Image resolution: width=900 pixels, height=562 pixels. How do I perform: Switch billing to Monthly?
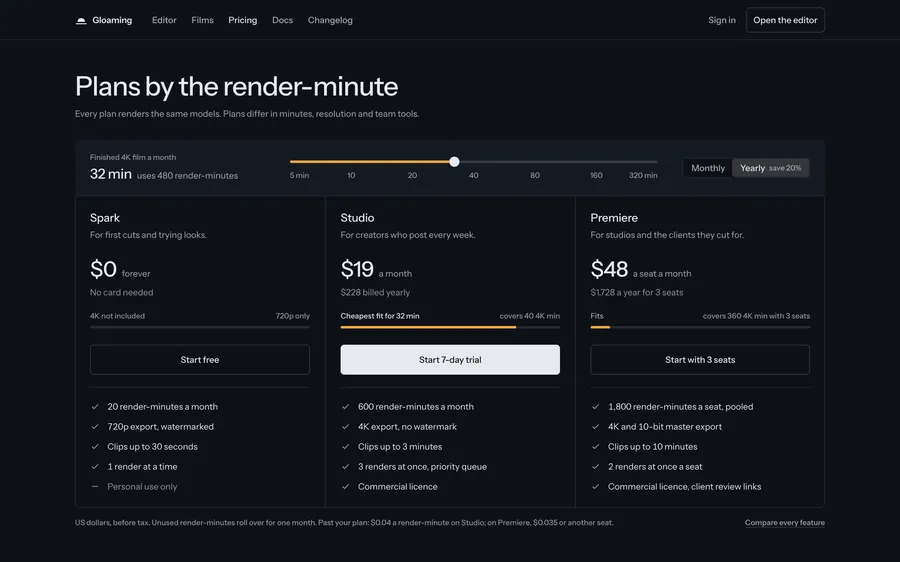coord(708,168)
